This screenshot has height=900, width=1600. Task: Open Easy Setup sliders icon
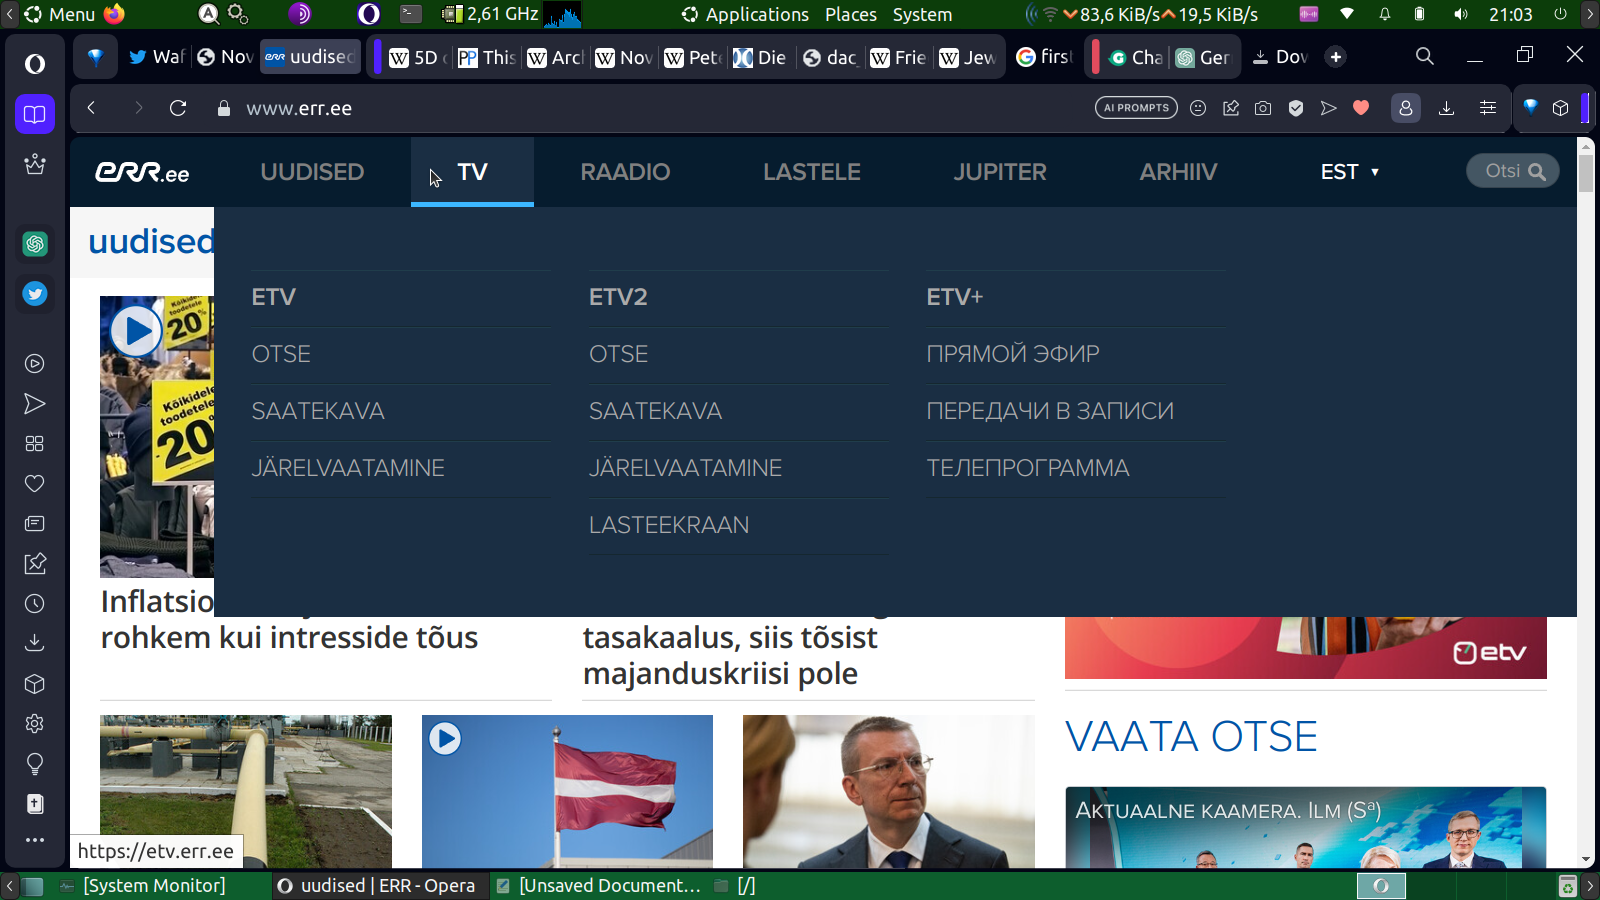1488,108
